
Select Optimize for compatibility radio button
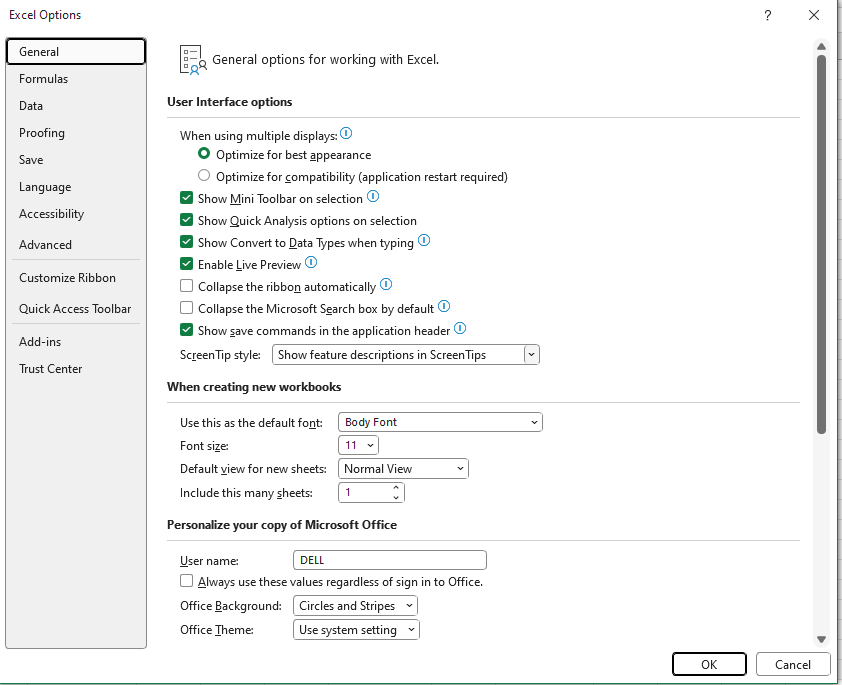click(204, 175)
